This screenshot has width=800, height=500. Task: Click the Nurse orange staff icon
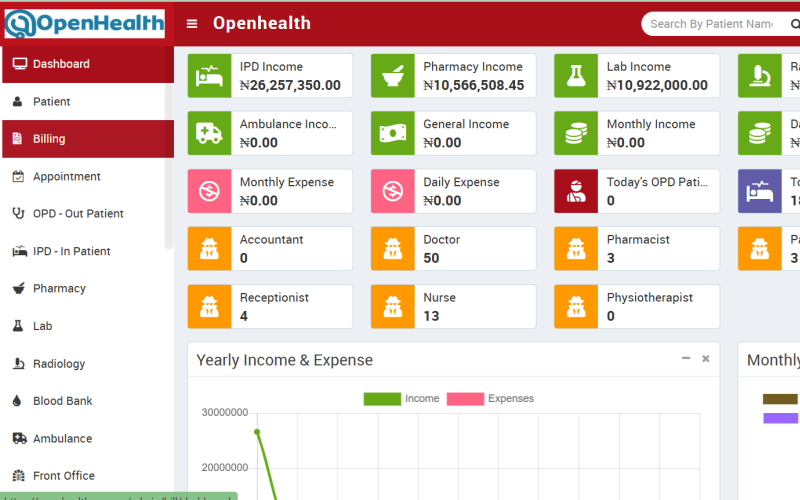[x=393, y=307]
